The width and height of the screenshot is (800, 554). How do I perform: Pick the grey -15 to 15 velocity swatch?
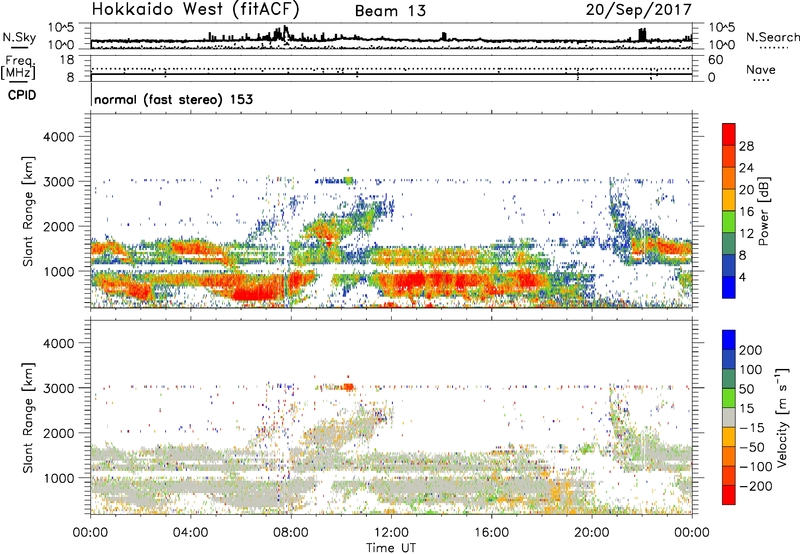point(729,417)
